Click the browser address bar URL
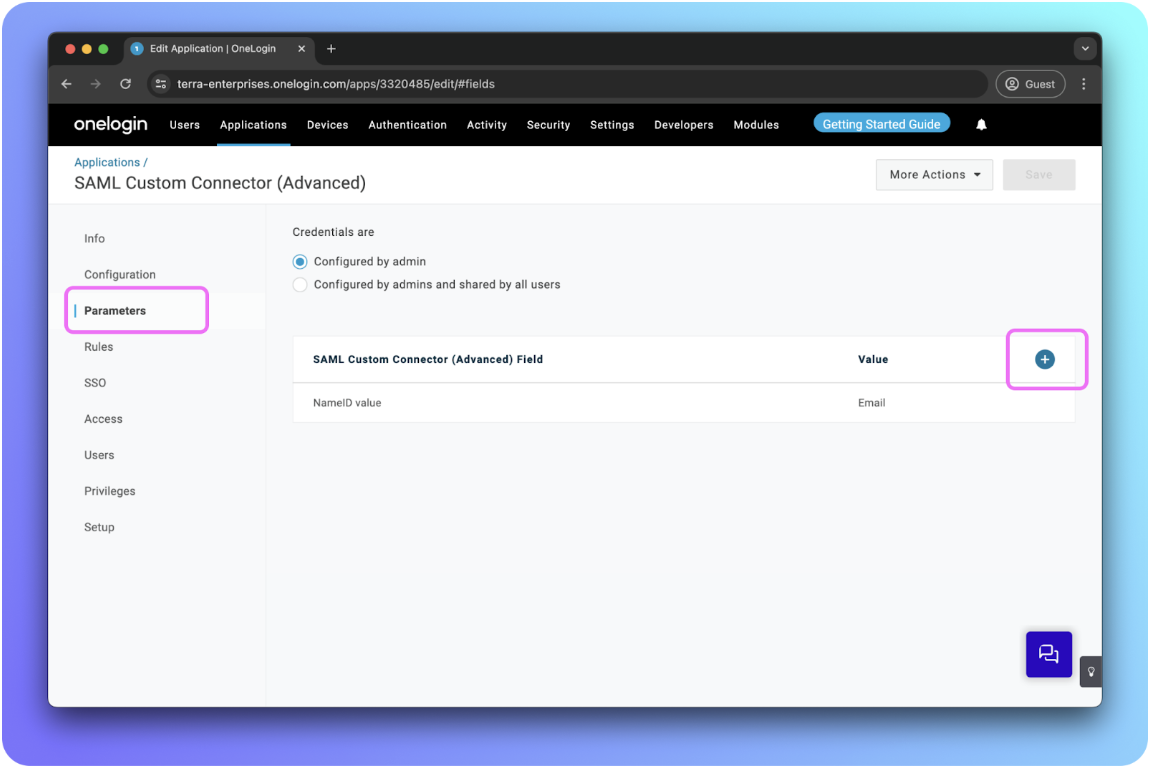The image size is (1152, 768). pyautogui.click(x=336, y=84)
